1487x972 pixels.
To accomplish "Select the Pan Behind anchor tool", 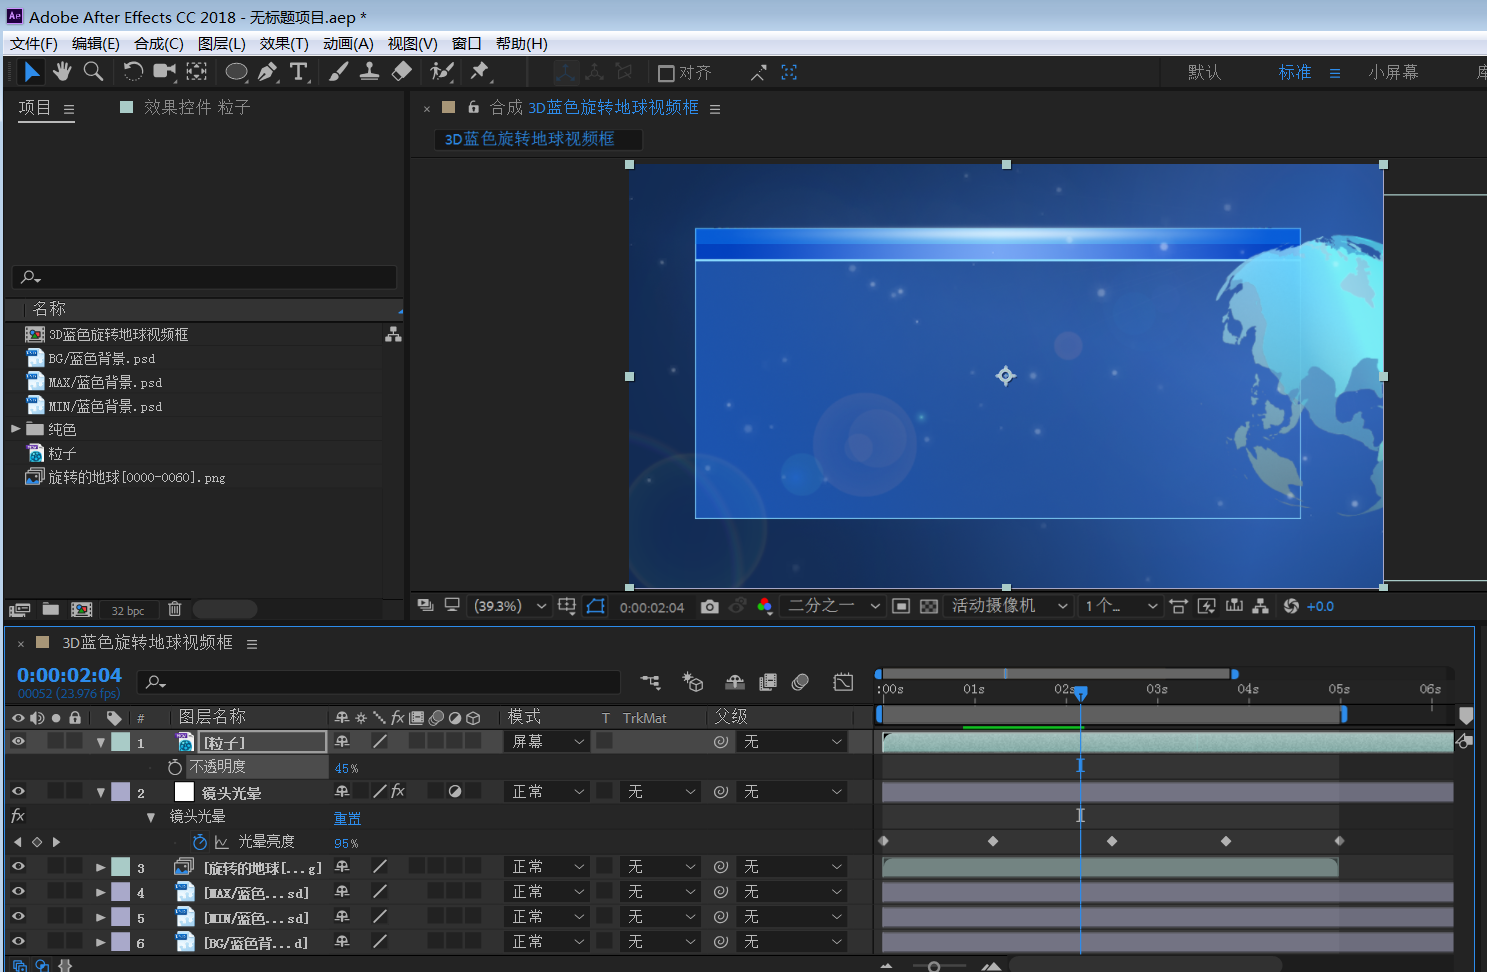I will pyautogui.click(x=197, y=72).
